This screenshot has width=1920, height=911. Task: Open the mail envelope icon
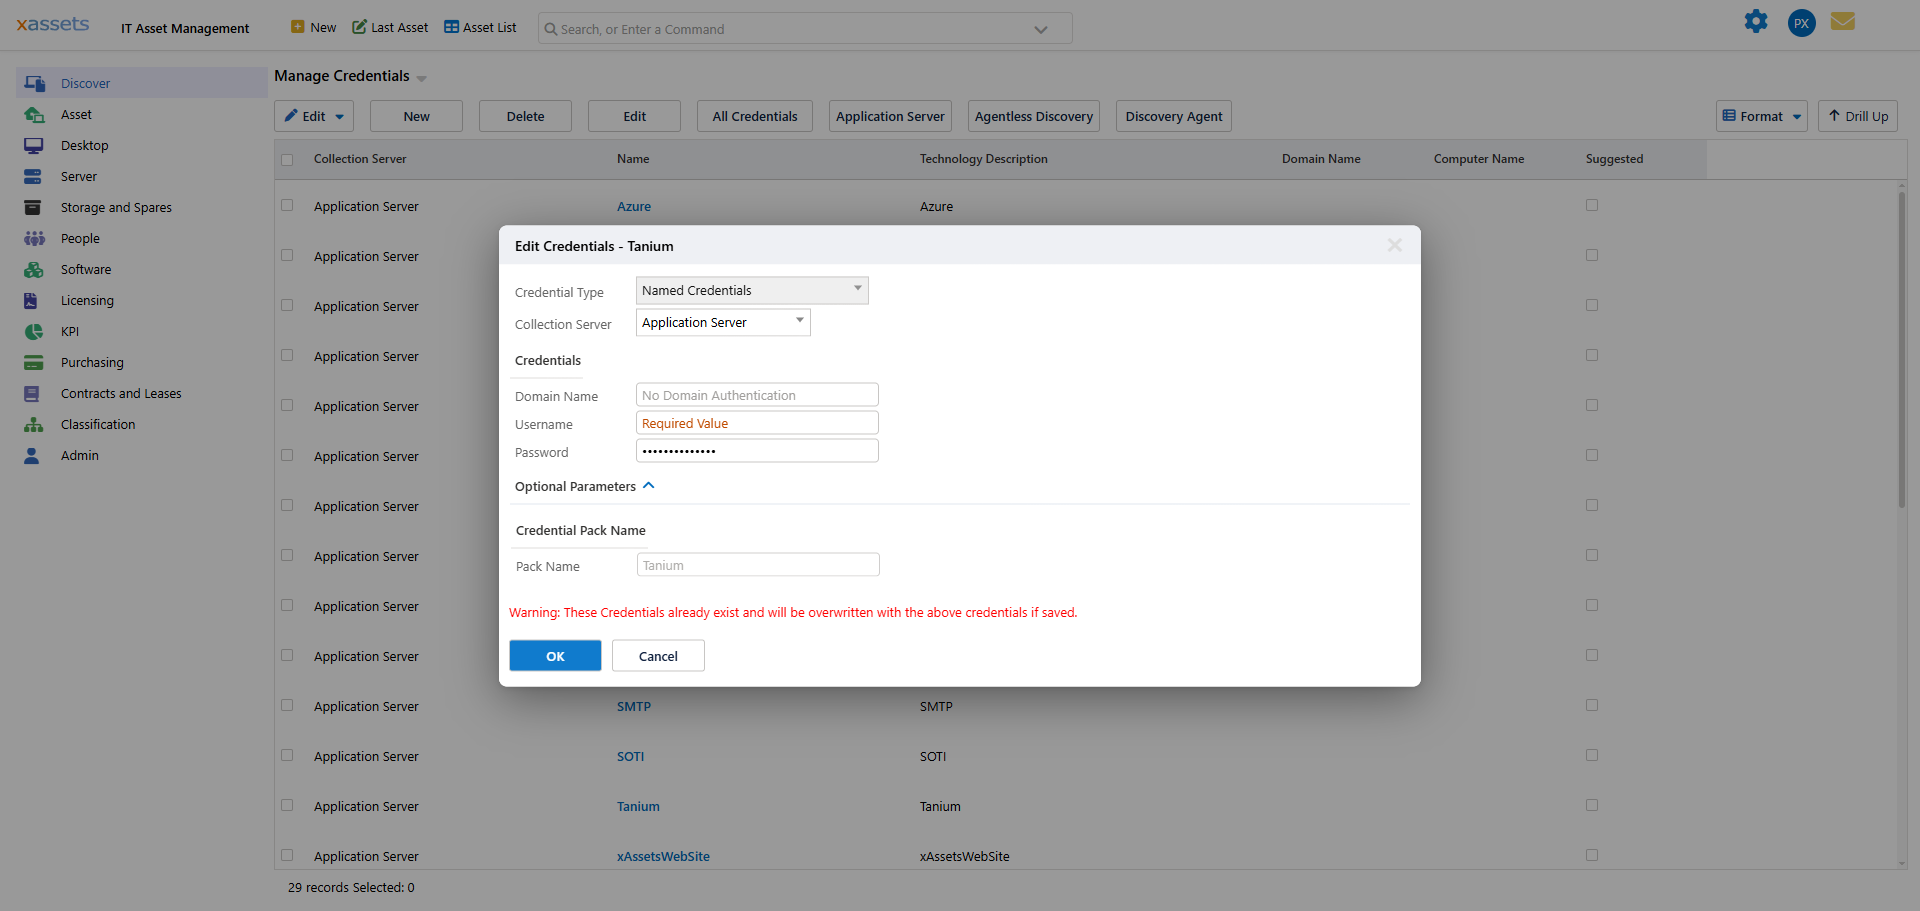point(1843,22)
